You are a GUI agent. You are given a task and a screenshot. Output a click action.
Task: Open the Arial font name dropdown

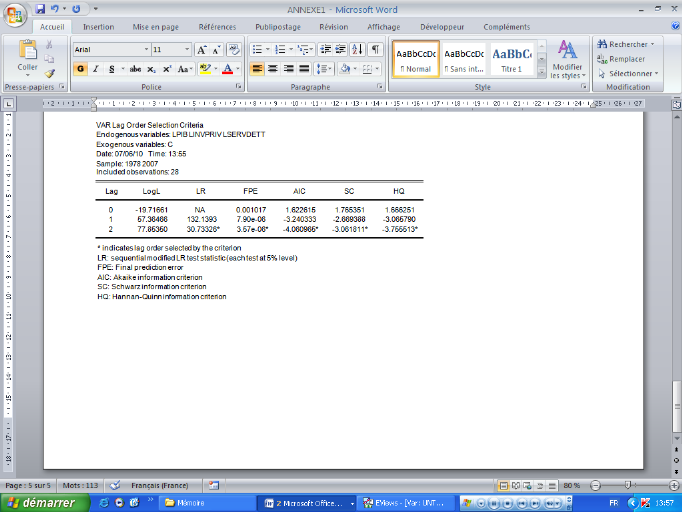click(x=146, y=50)
